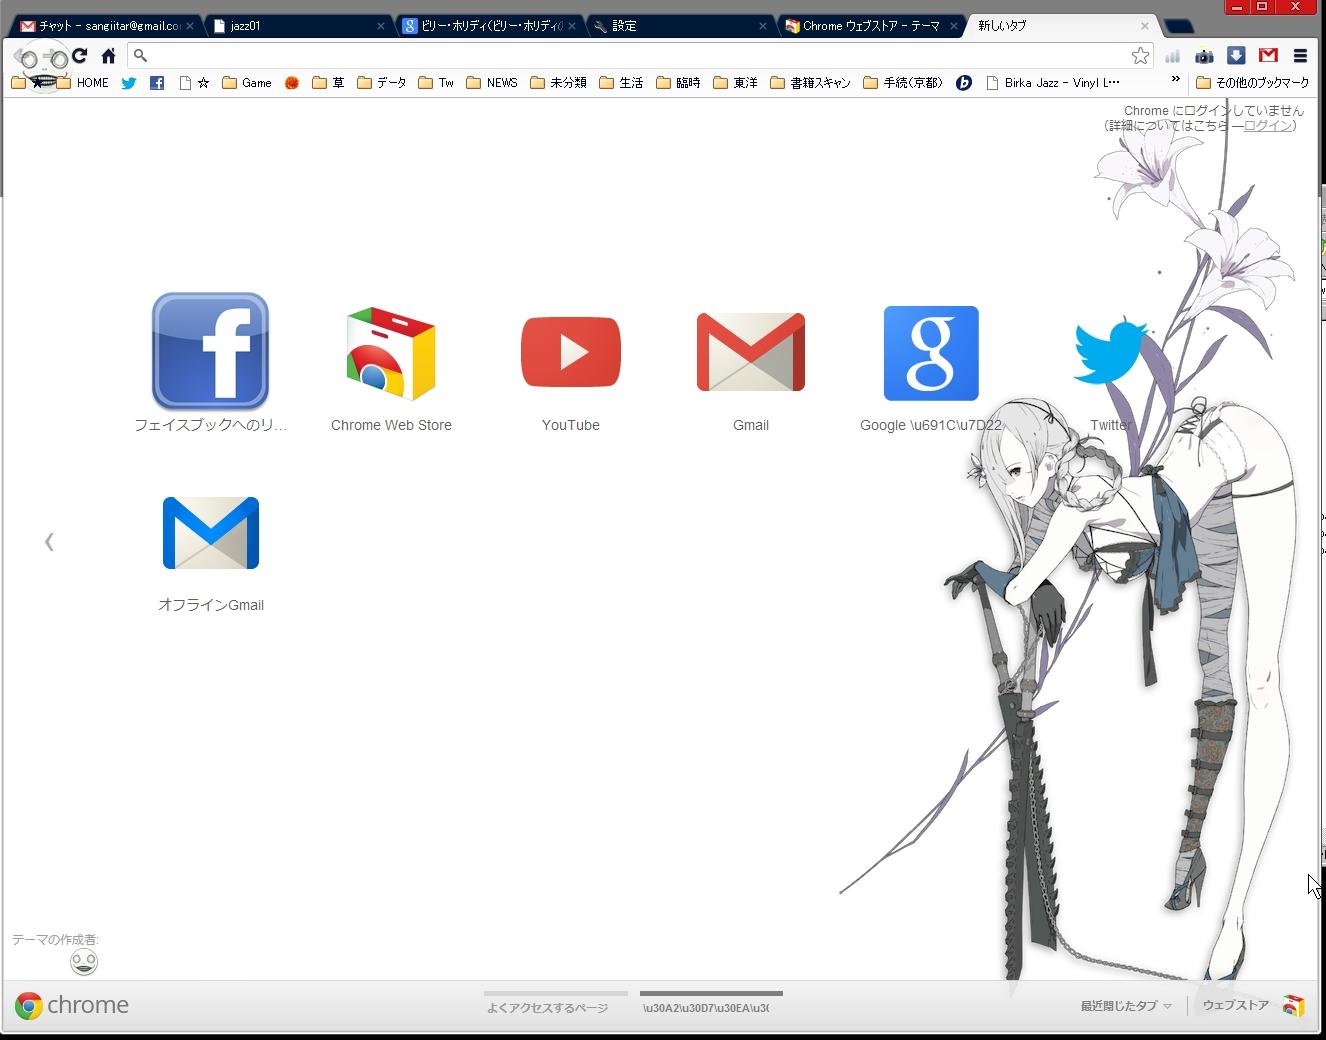Click the Gmail checker extension icon
Screen dimensions: 1326x1040
pyautogui.click(x=1268, y=56)
